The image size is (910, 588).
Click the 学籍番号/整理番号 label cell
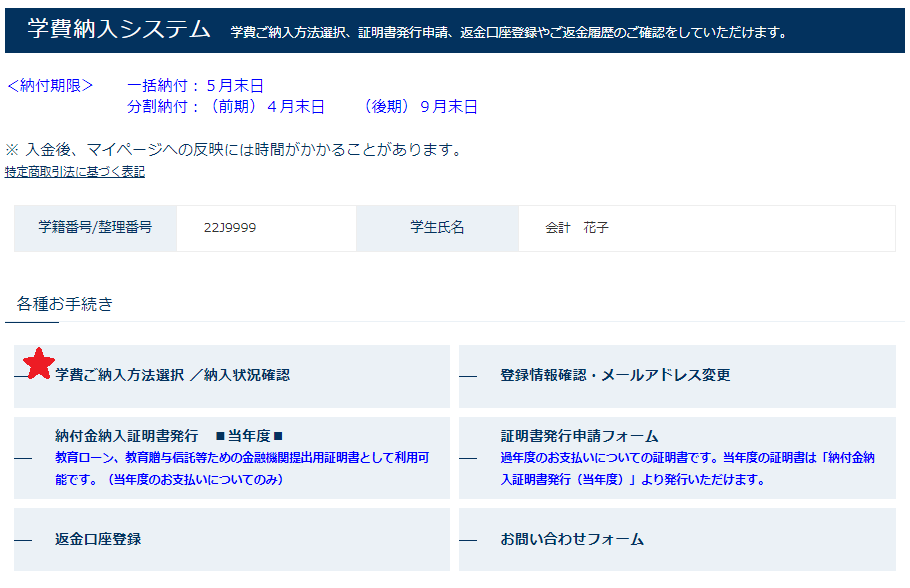click(x=95, y=228)
